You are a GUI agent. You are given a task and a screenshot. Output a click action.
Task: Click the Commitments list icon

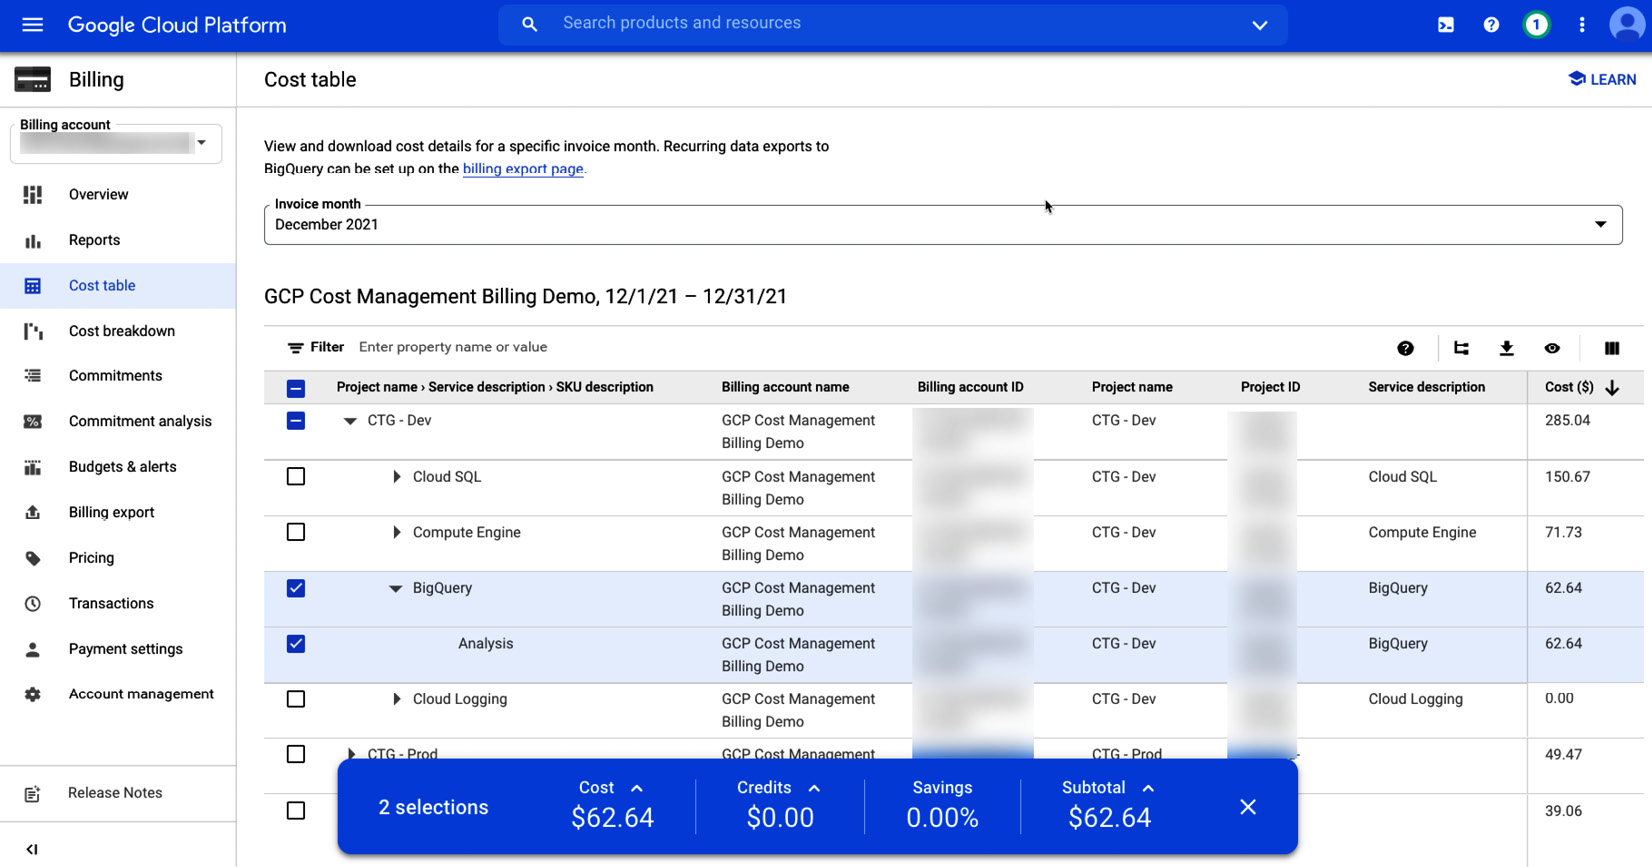coord(33,376)
